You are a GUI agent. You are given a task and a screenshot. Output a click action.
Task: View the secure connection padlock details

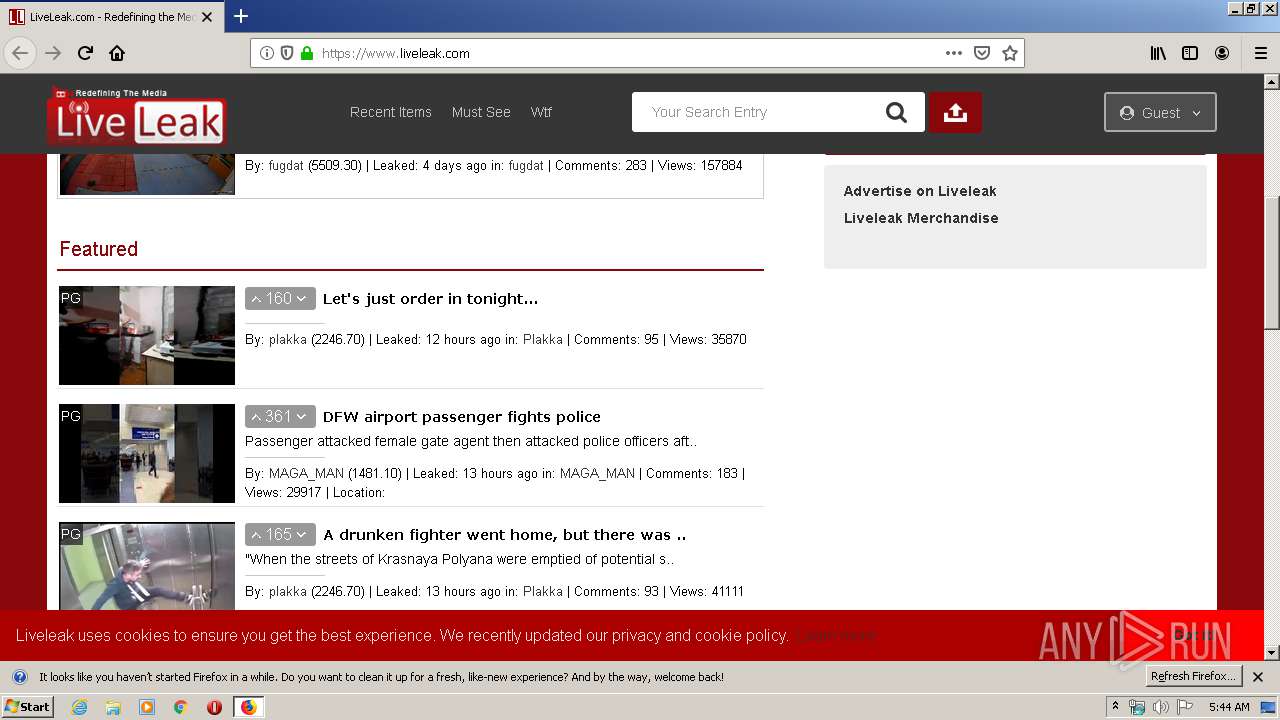click(307, 53)
